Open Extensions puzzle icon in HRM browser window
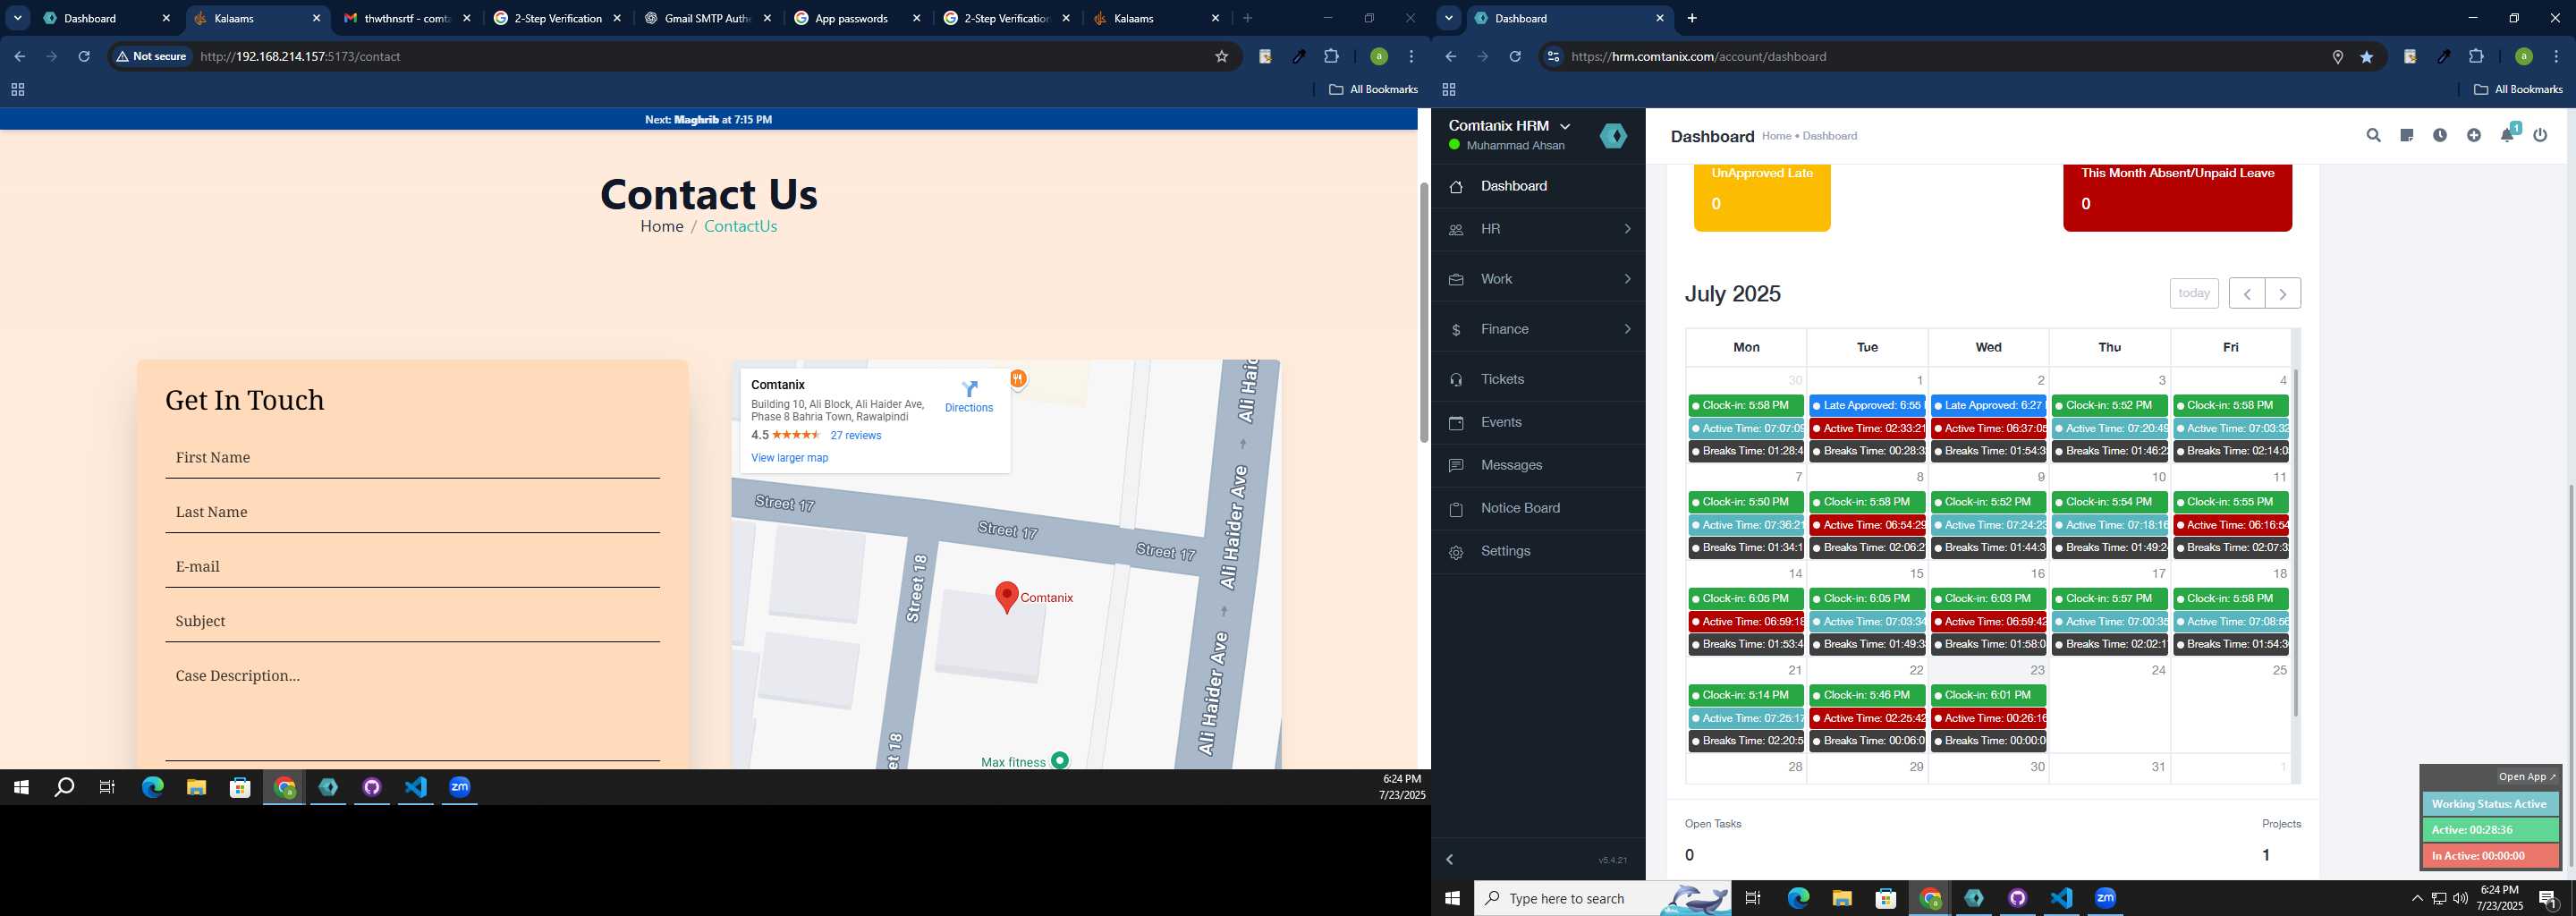The image size is (2576, 916). [x=2476, y=57]
